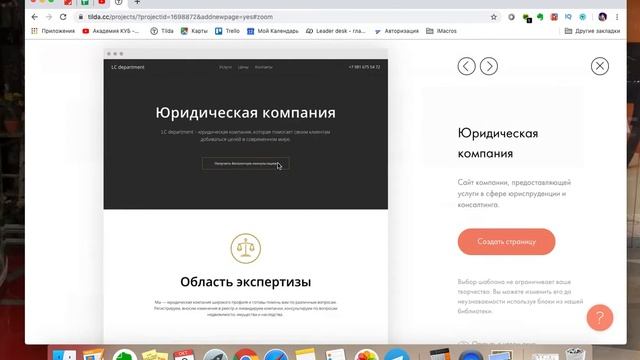Screen dimensions: 640x360
Task: Click Цены menu item in preview header
Action: 243,67
